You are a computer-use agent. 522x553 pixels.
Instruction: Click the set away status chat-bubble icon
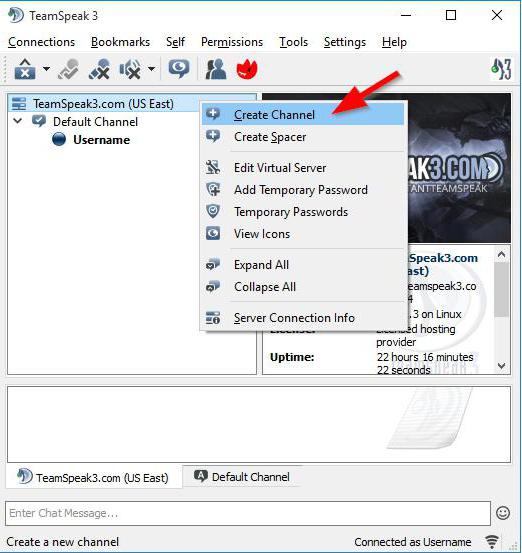click(179, 69)
